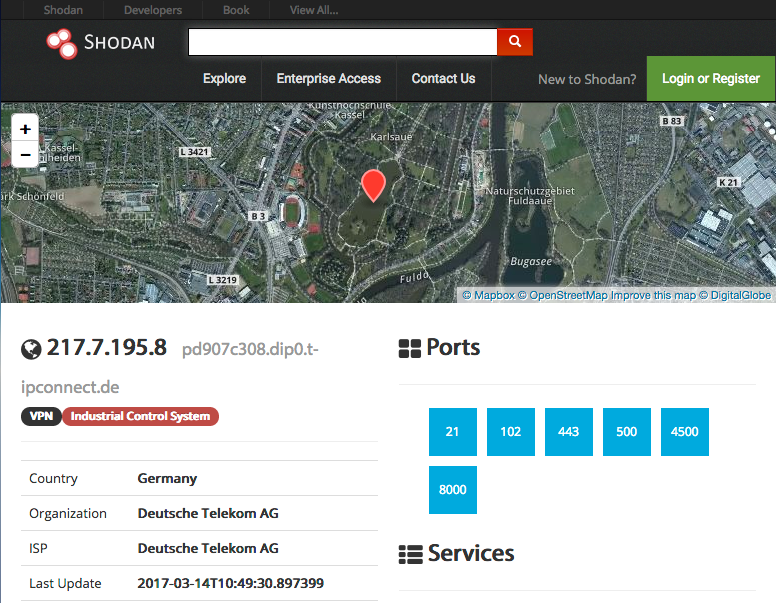Open the View All... menu

pos(314,10)
